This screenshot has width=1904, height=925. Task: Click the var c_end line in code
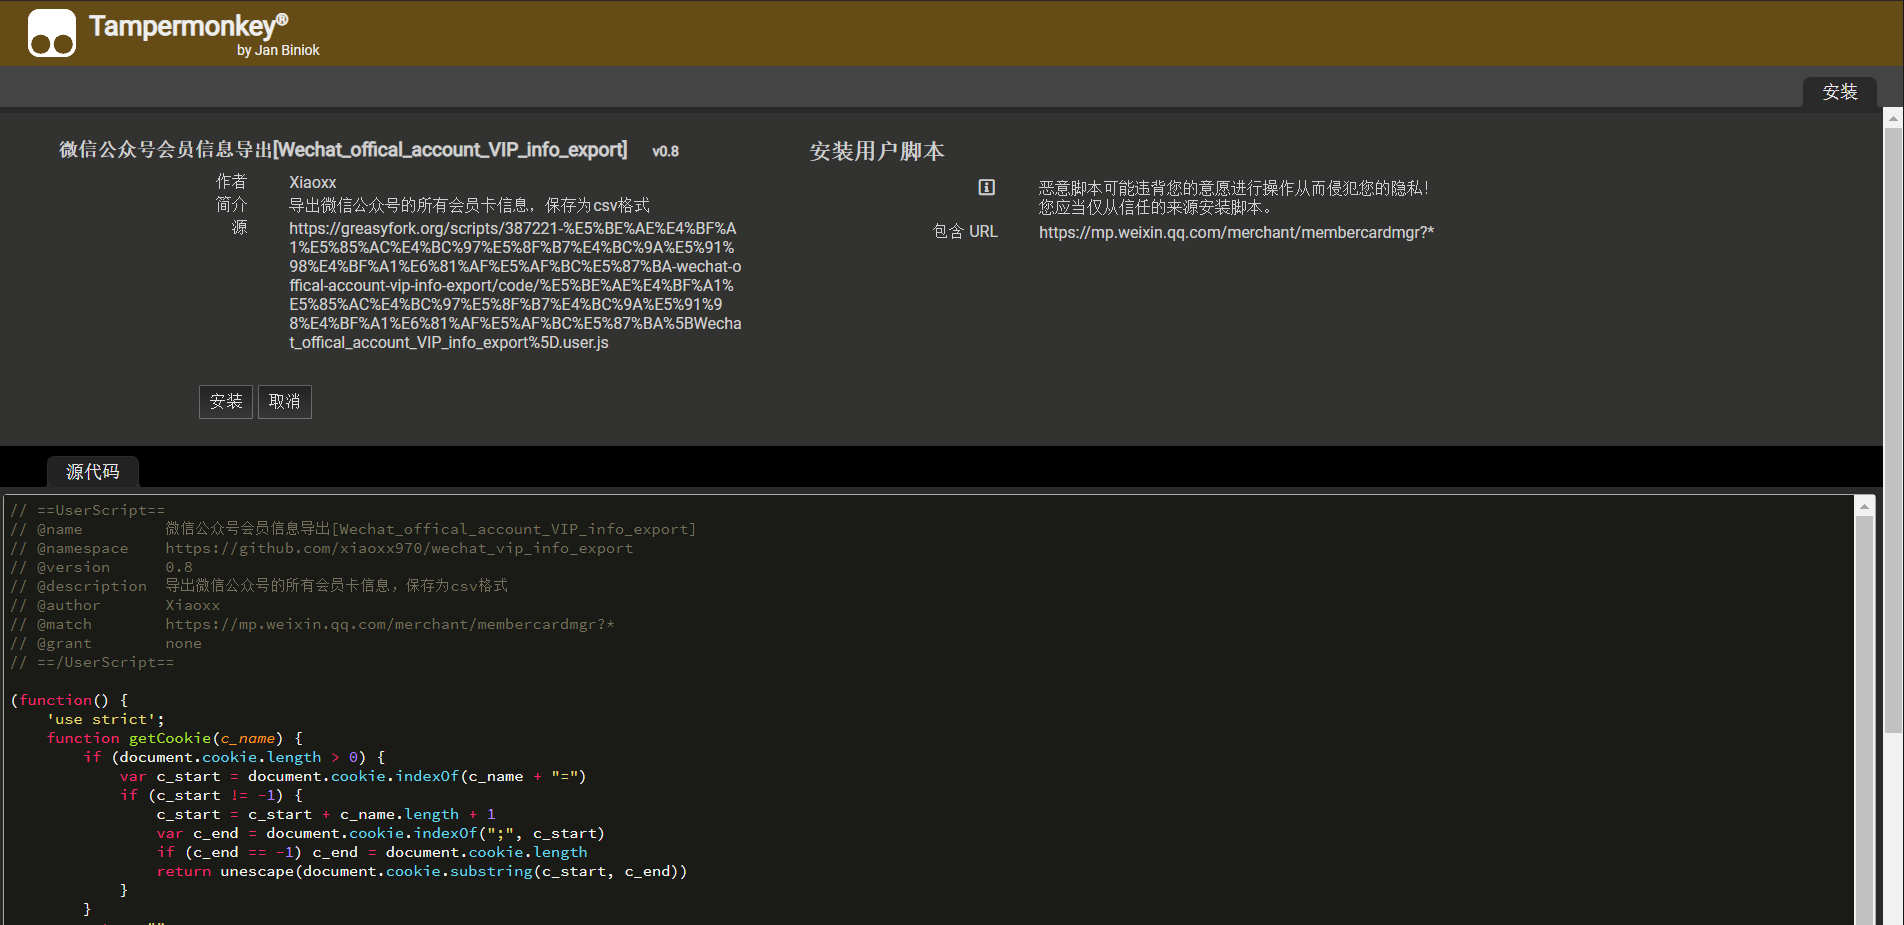click(380, 833)
